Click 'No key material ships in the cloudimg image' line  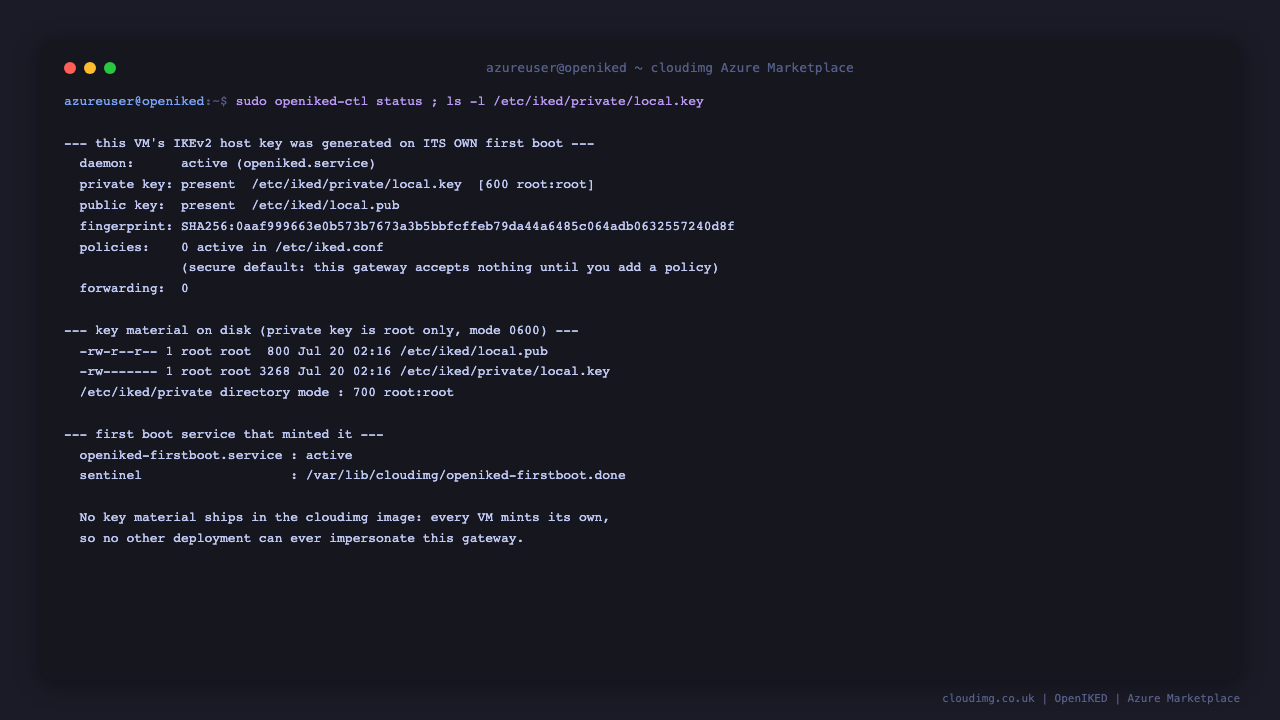[345, 518]
